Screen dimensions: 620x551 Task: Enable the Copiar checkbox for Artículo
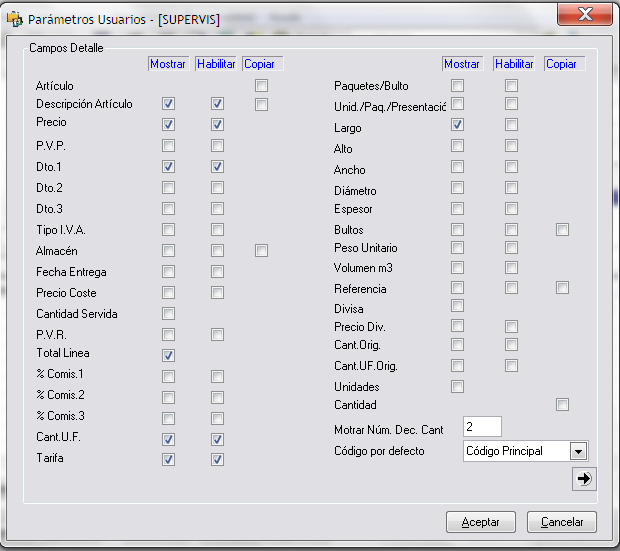pos(261,86)
